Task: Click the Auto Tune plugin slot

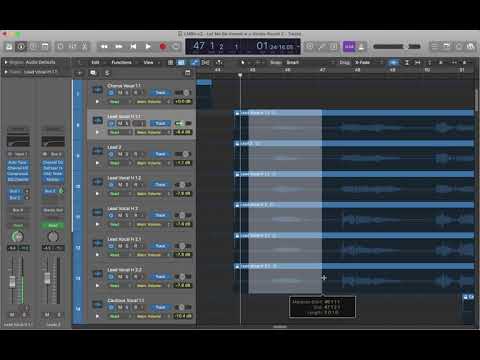Action: 18,162
